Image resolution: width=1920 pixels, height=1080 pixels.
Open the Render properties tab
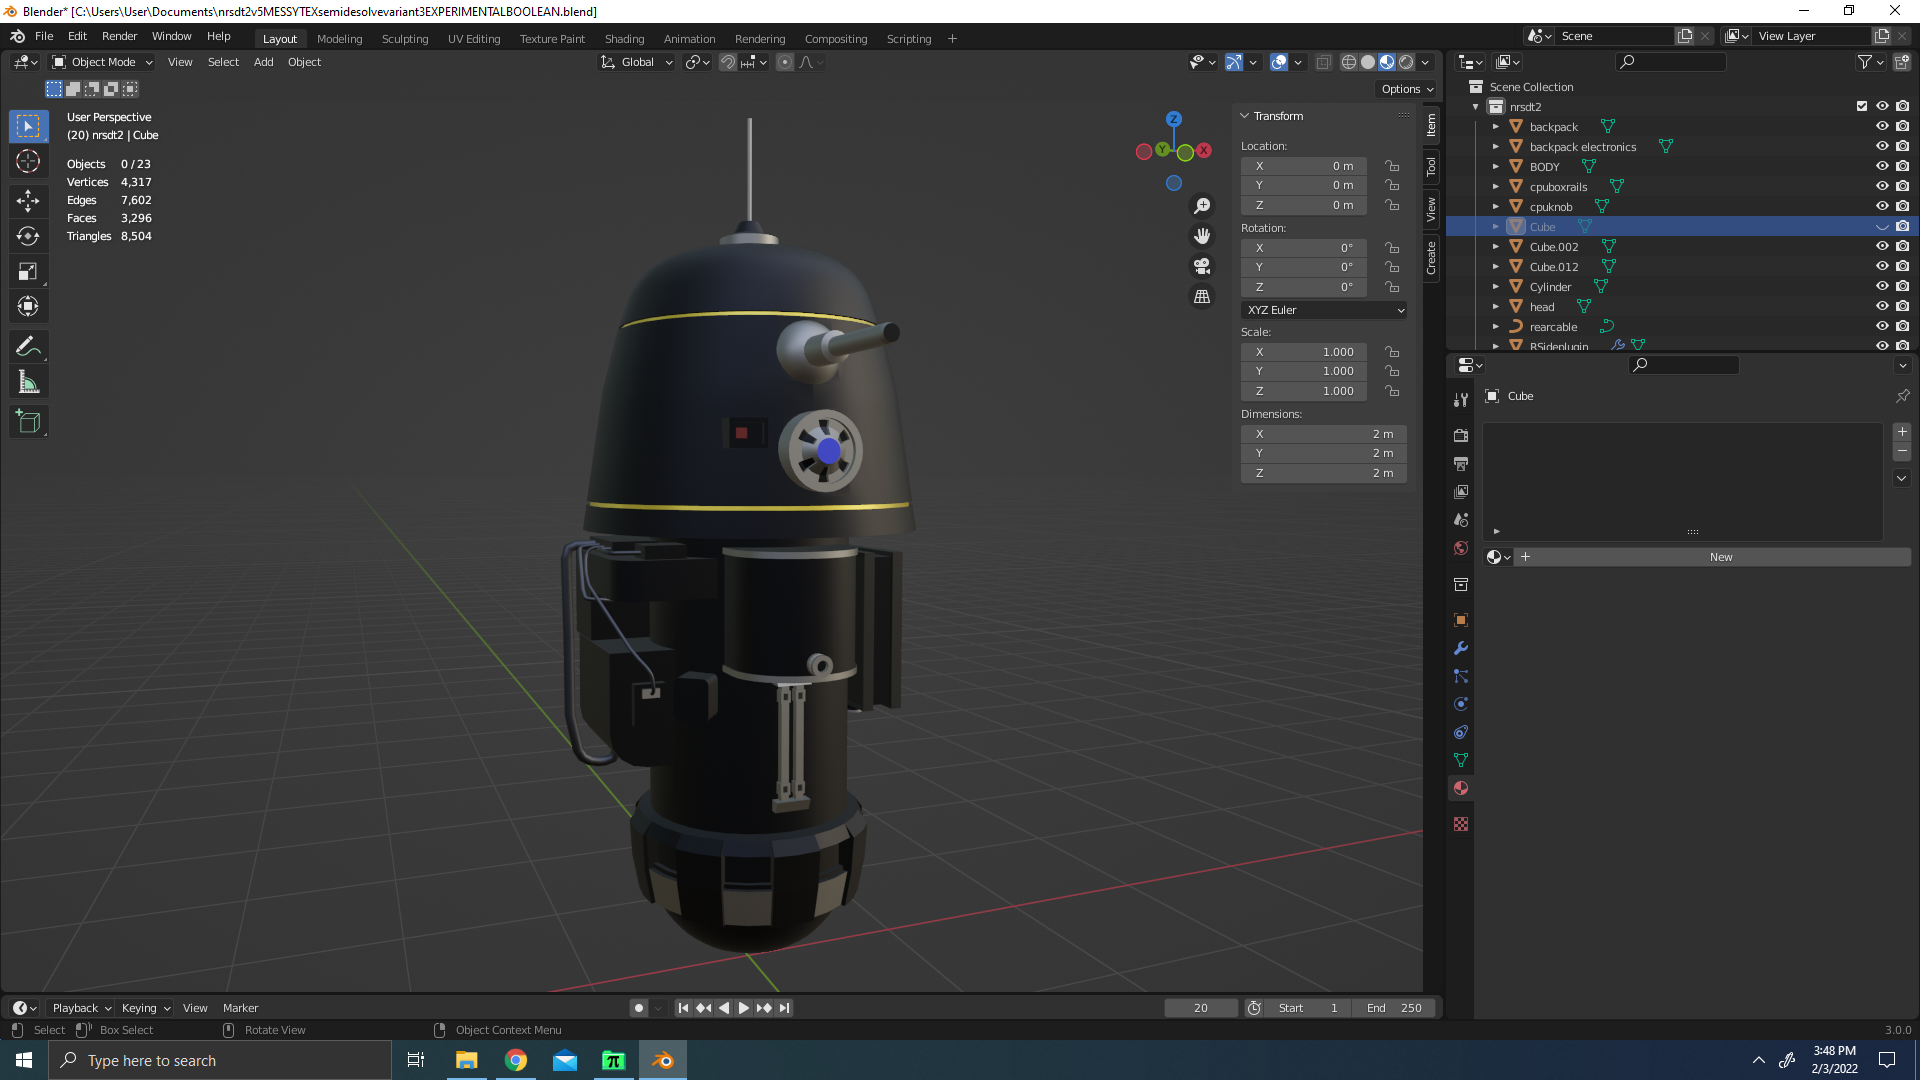[1461, 436]
